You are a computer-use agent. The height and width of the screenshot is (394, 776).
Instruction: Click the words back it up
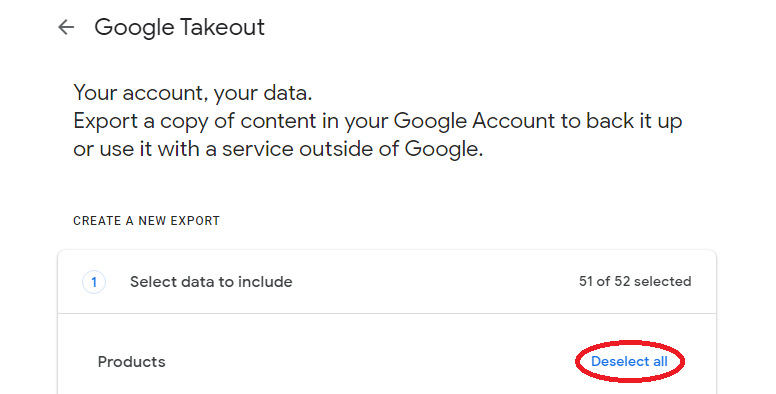tap(634, 121)
